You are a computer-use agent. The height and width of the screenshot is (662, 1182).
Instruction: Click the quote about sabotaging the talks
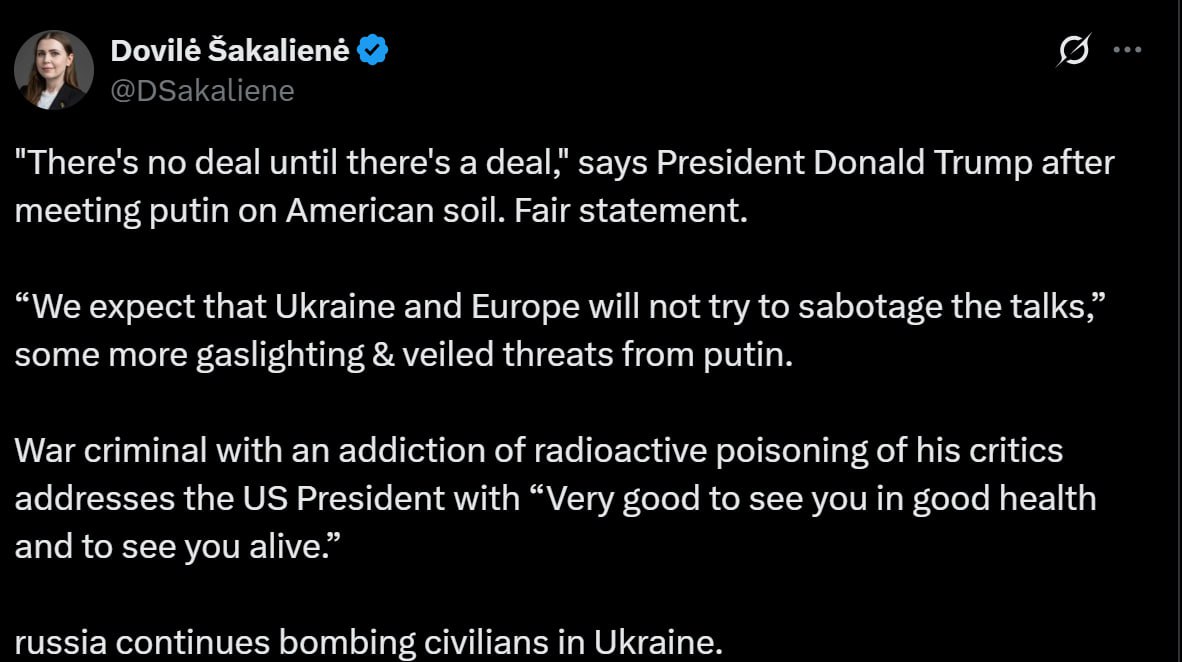[560, 307]
